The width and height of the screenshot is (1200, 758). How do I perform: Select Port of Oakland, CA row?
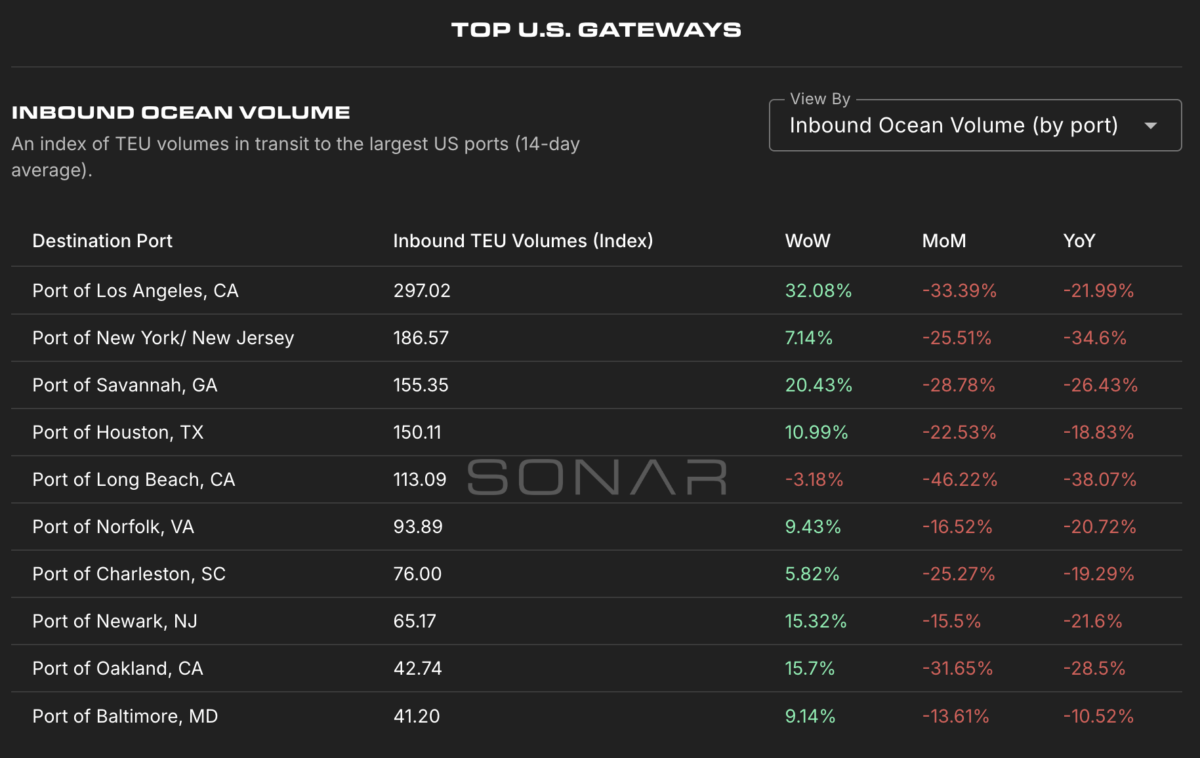tap(117, 668)
